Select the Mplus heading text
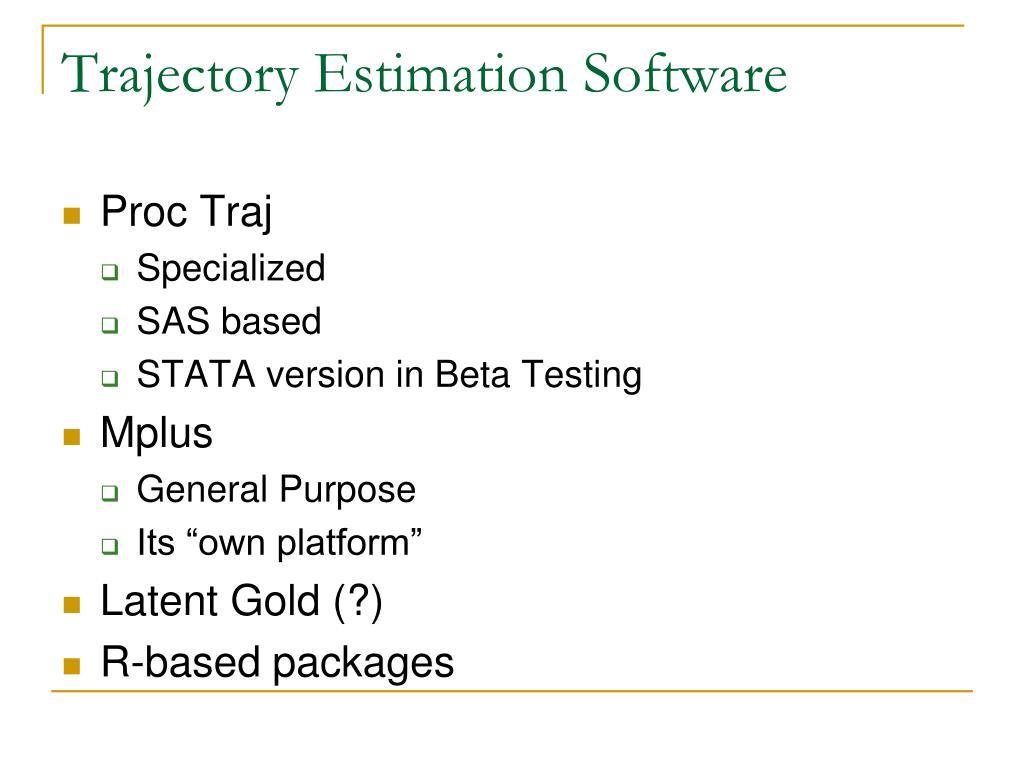This screenshot has width=1024, height=768. pos(157,434)
